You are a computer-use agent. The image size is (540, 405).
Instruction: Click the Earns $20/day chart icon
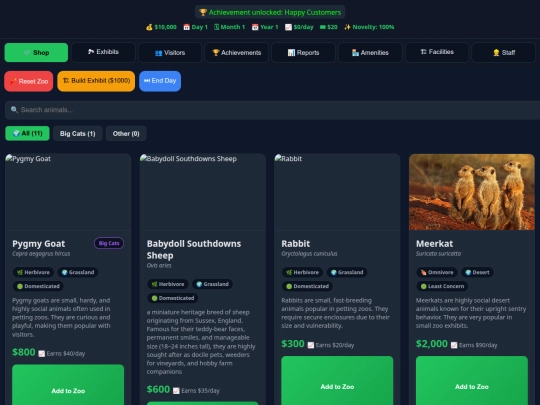[311, 345]
